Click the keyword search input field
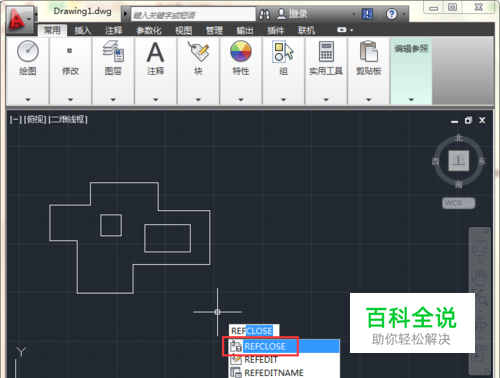 pyautogui.click(x=193, y=15)
